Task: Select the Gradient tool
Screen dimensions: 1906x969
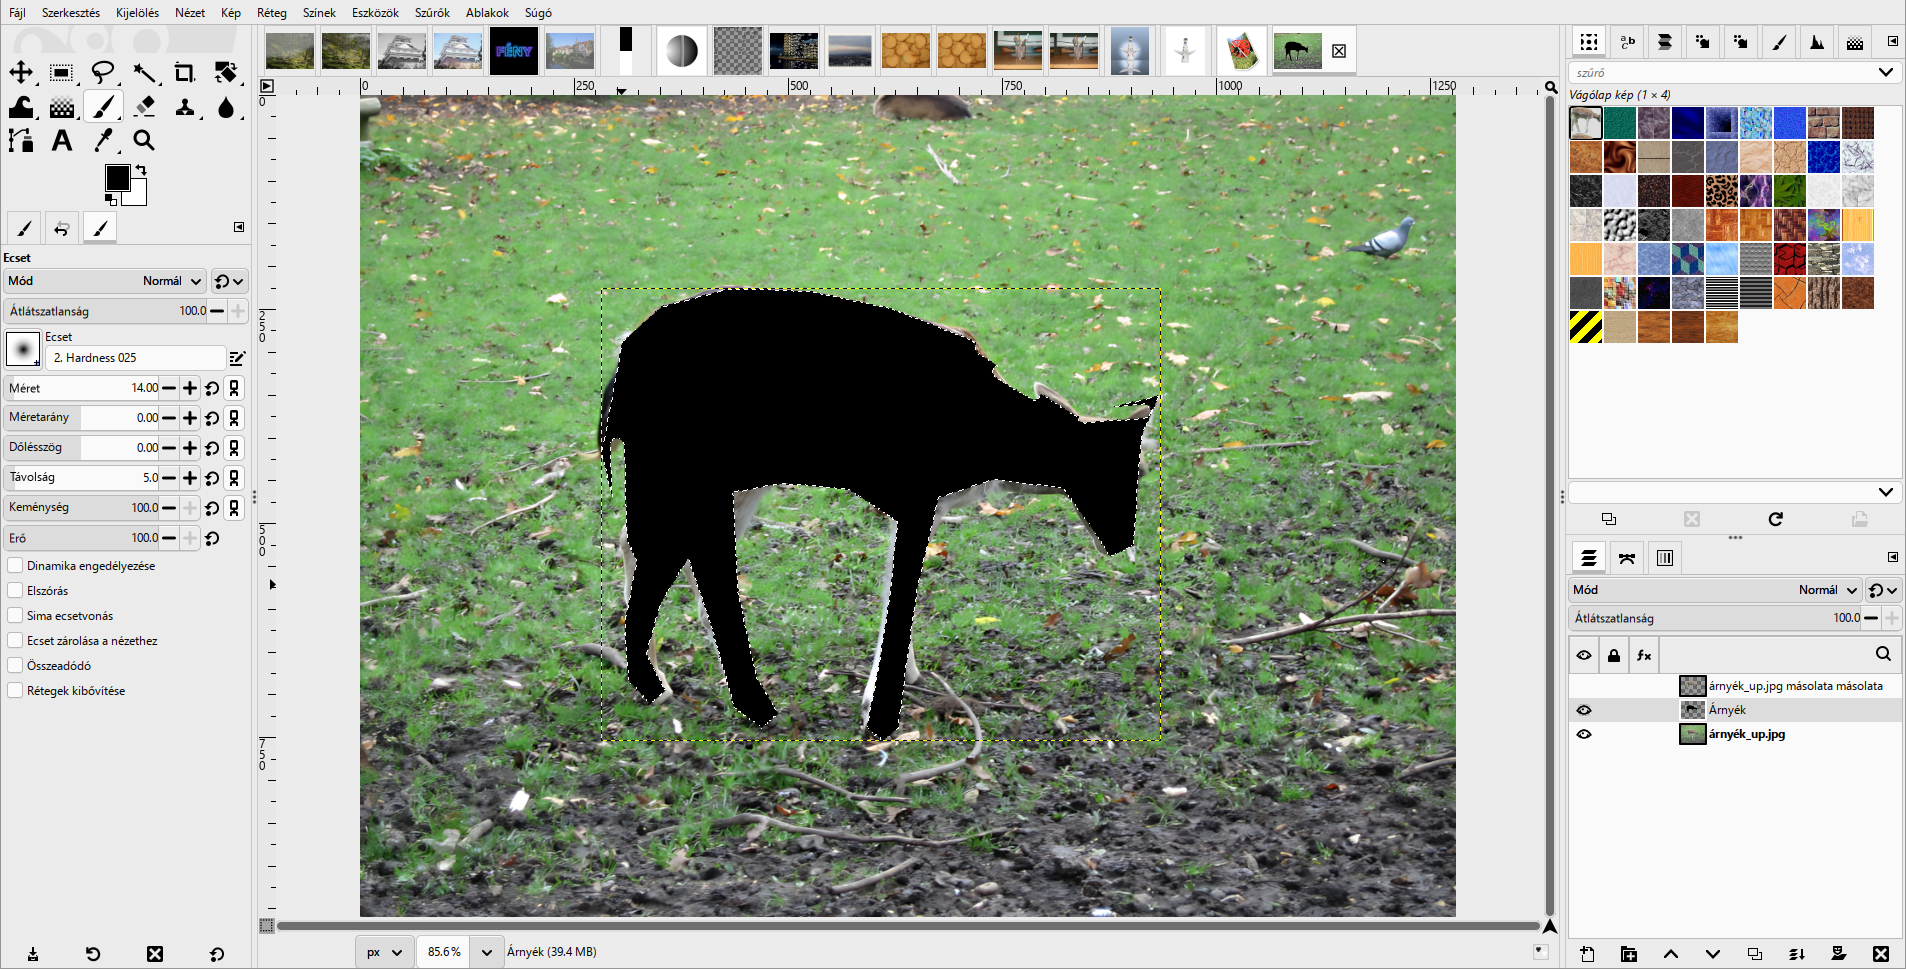Action: (62, 107)
